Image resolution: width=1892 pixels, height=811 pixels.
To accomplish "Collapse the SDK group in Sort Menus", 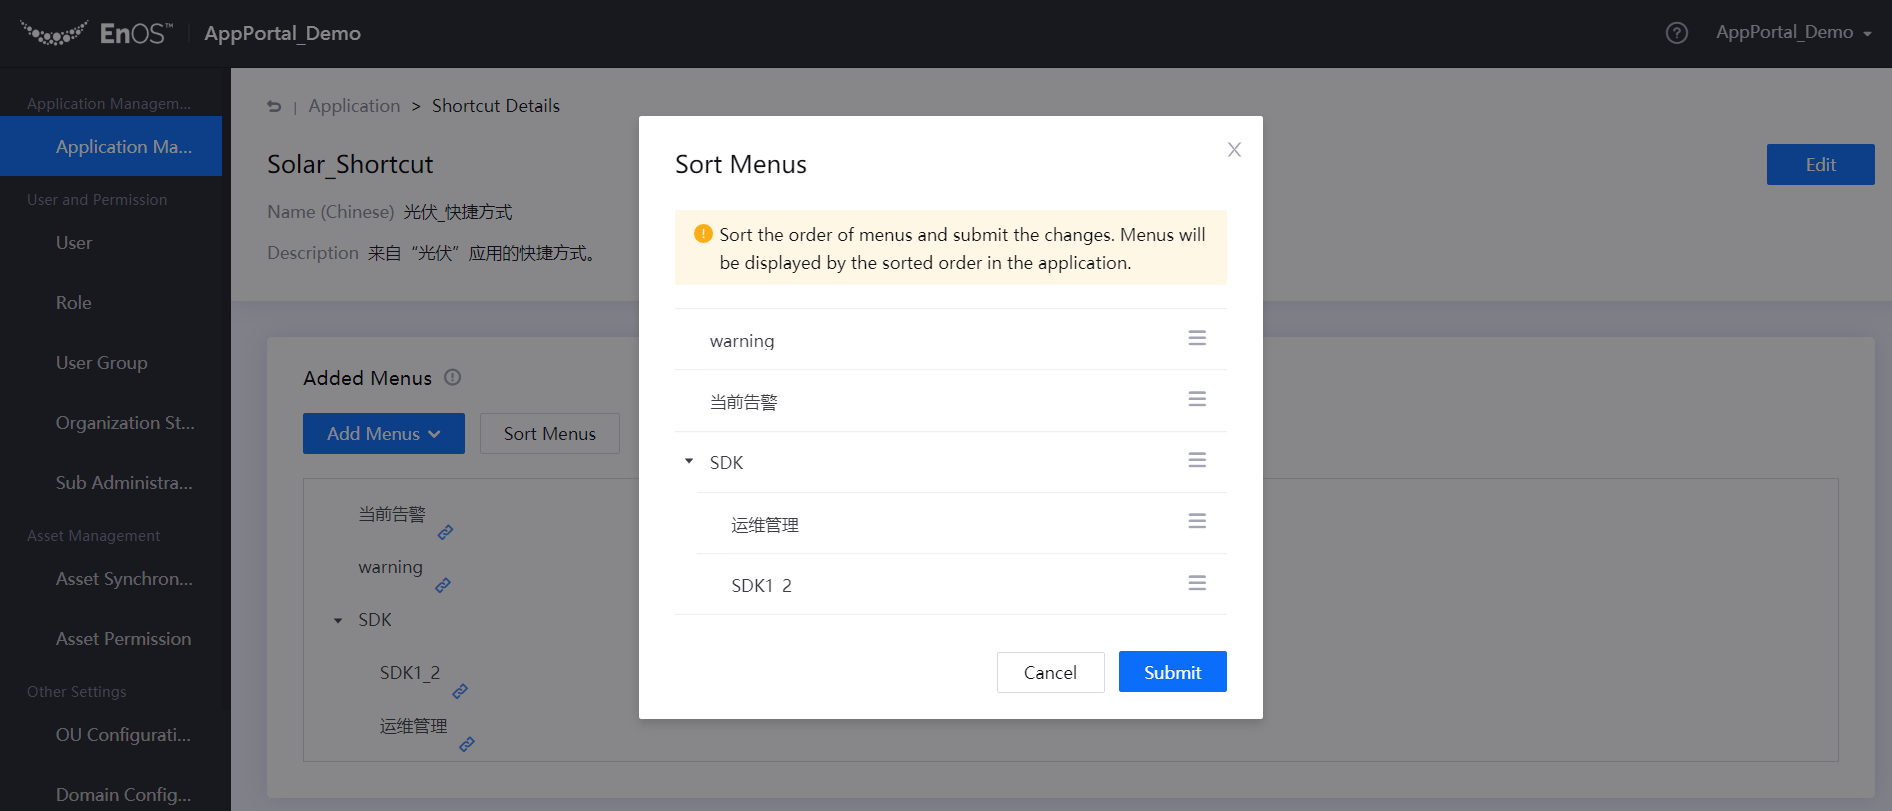I will point(689,461).
